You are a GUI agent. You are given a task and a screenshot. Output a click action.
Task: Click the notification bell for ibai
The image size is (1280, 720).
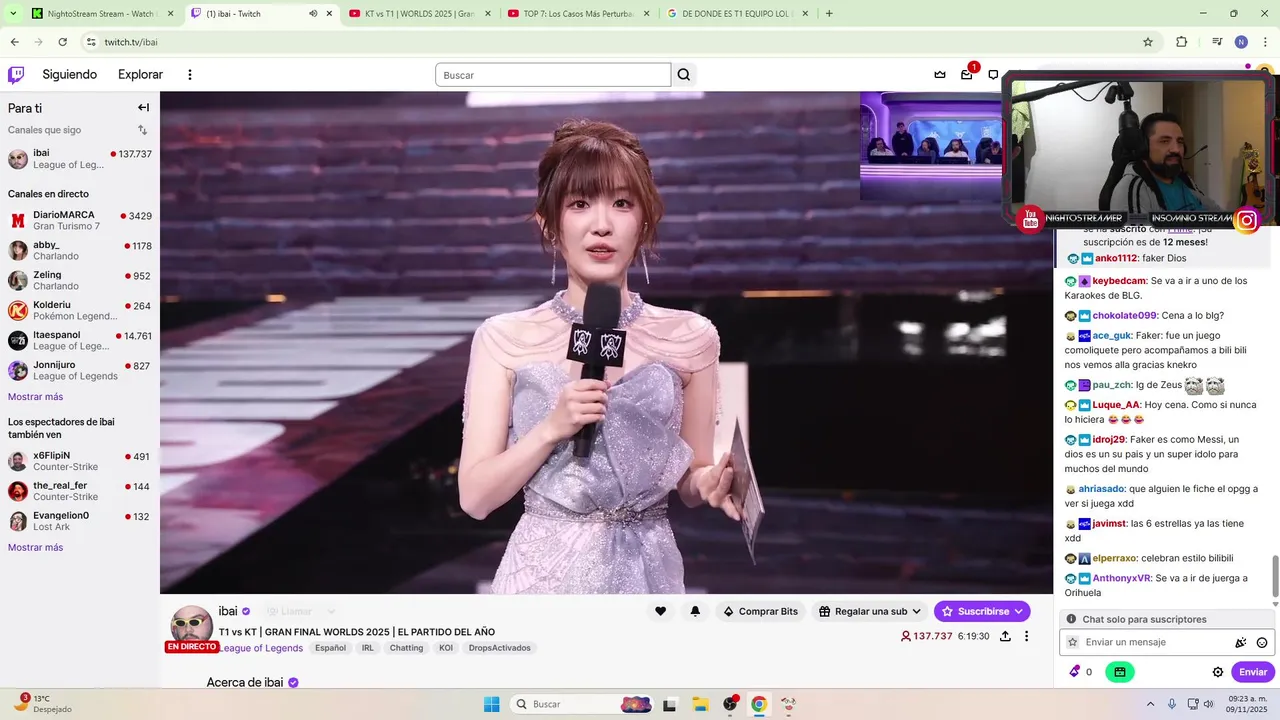tap(695, 611)
